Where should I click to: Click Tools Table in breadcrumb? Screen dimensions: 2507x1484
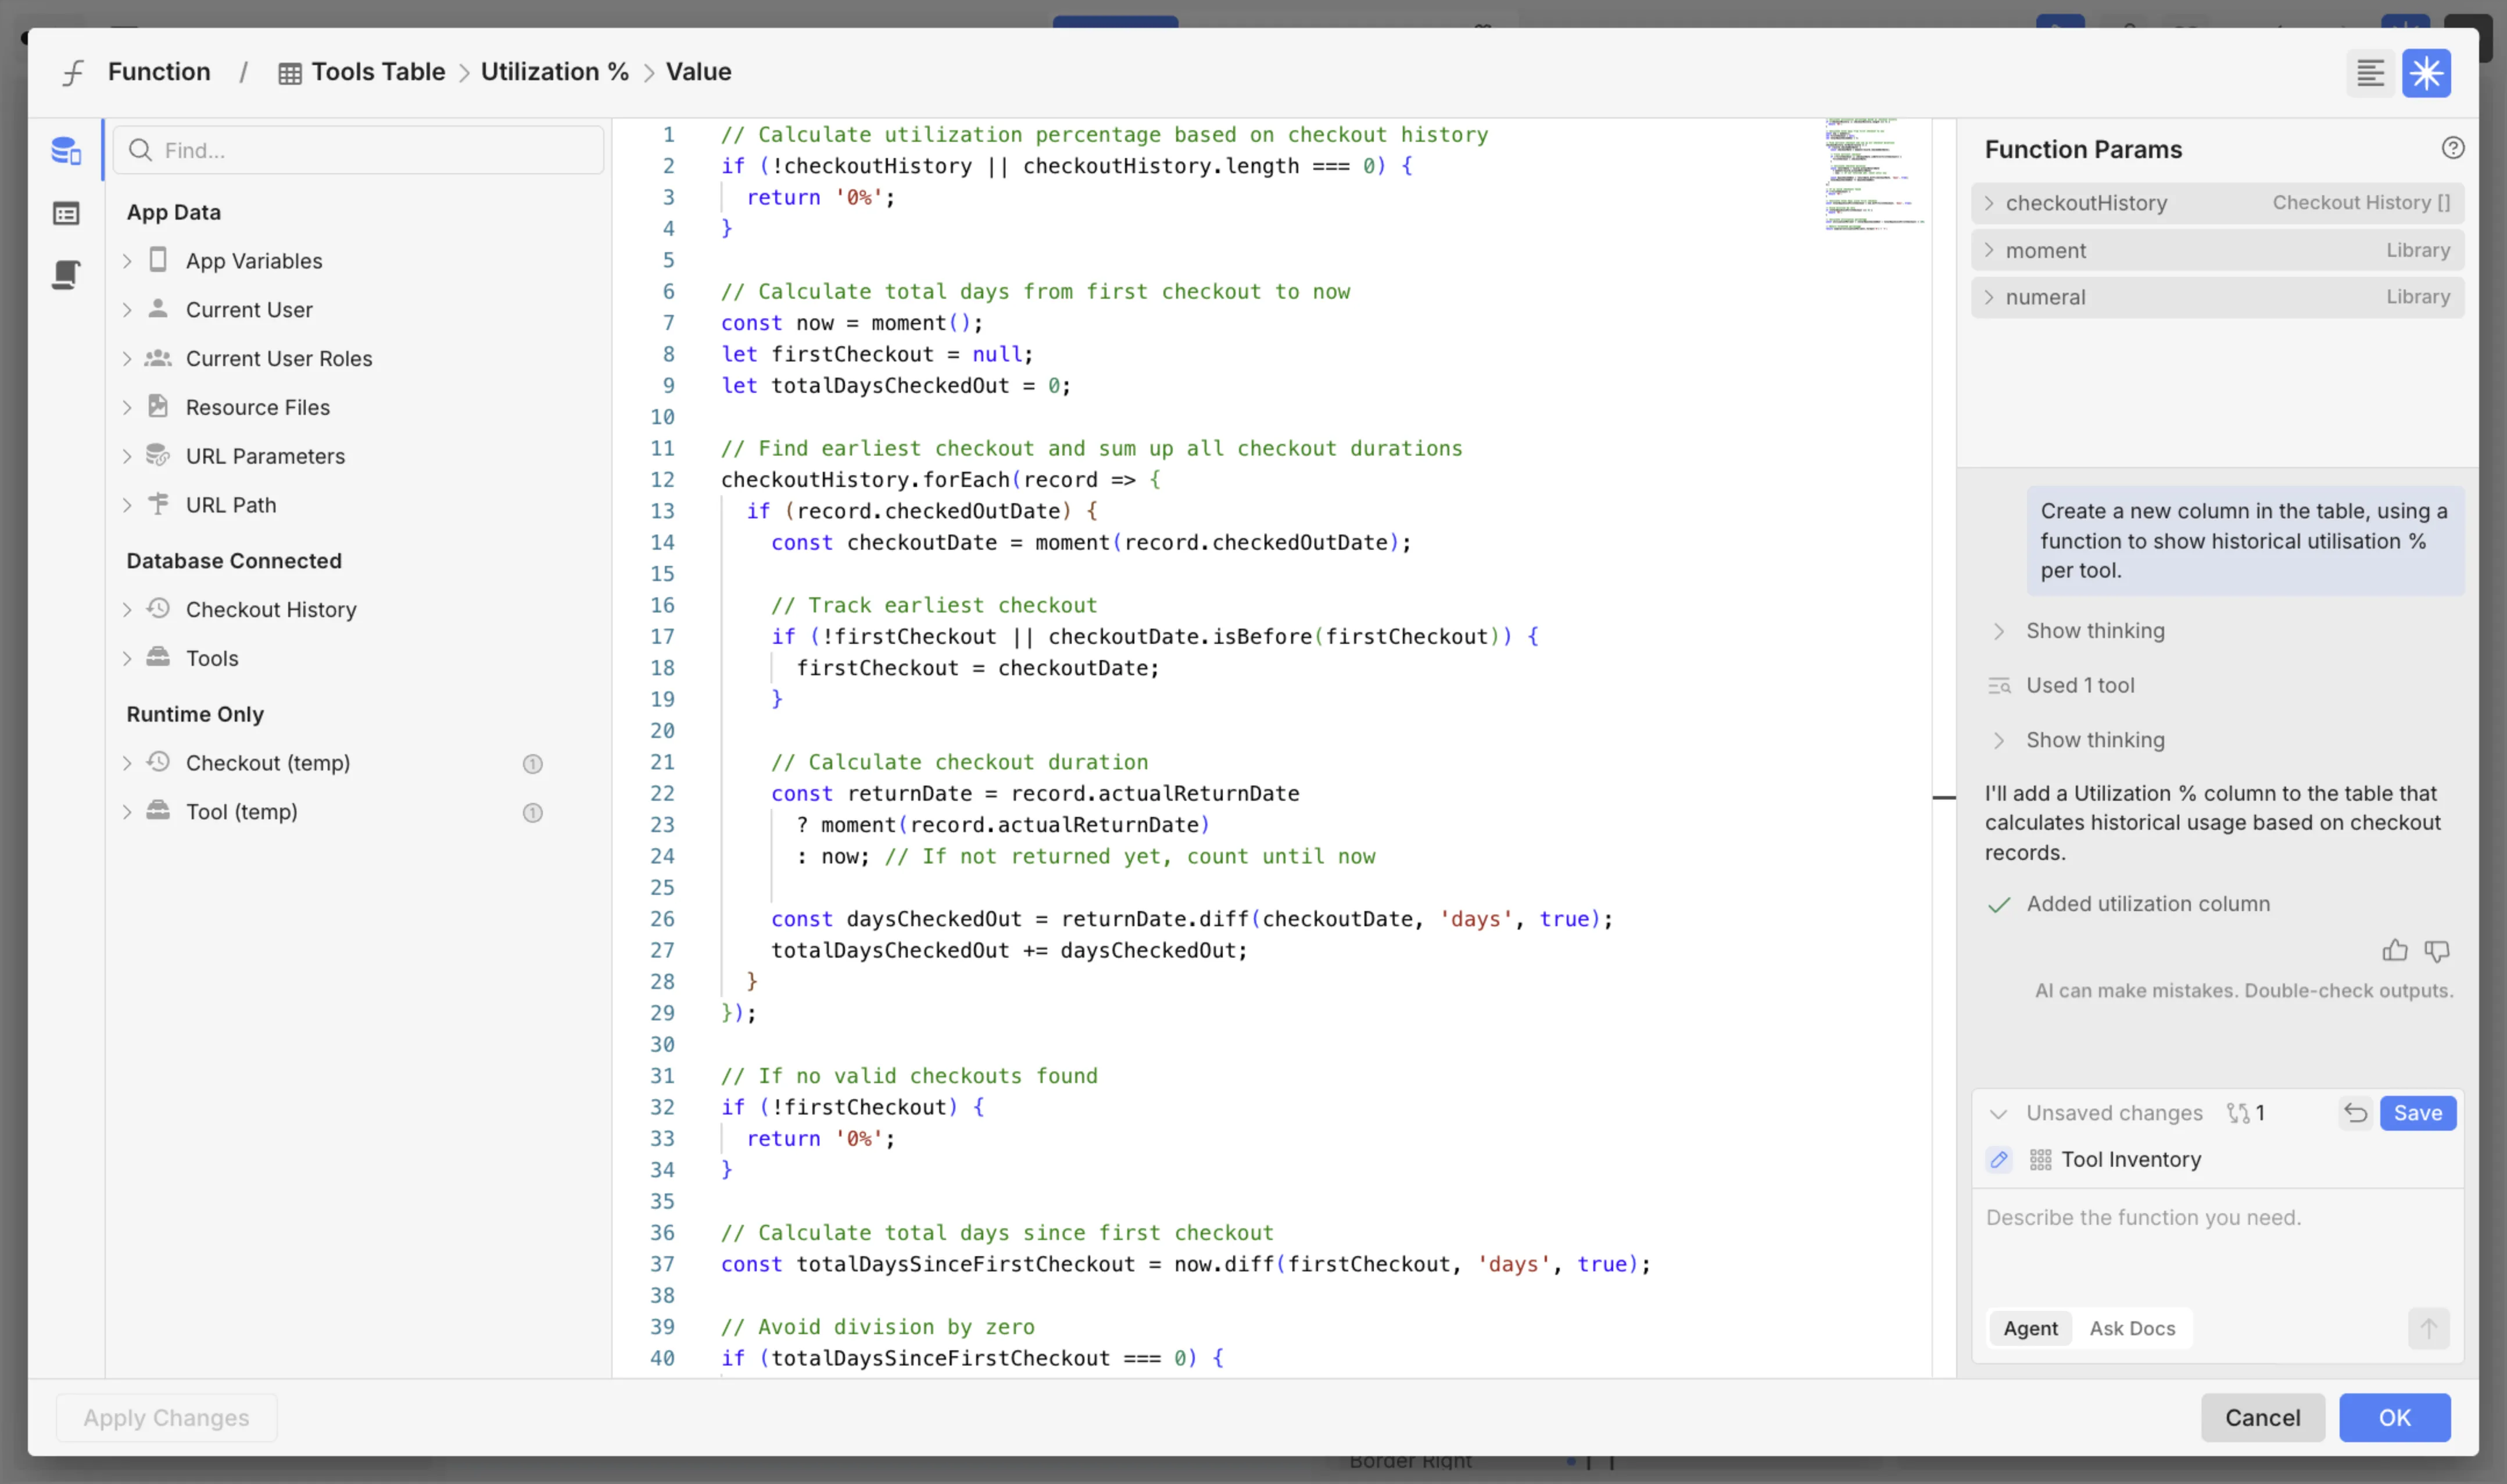coord(377,72)
